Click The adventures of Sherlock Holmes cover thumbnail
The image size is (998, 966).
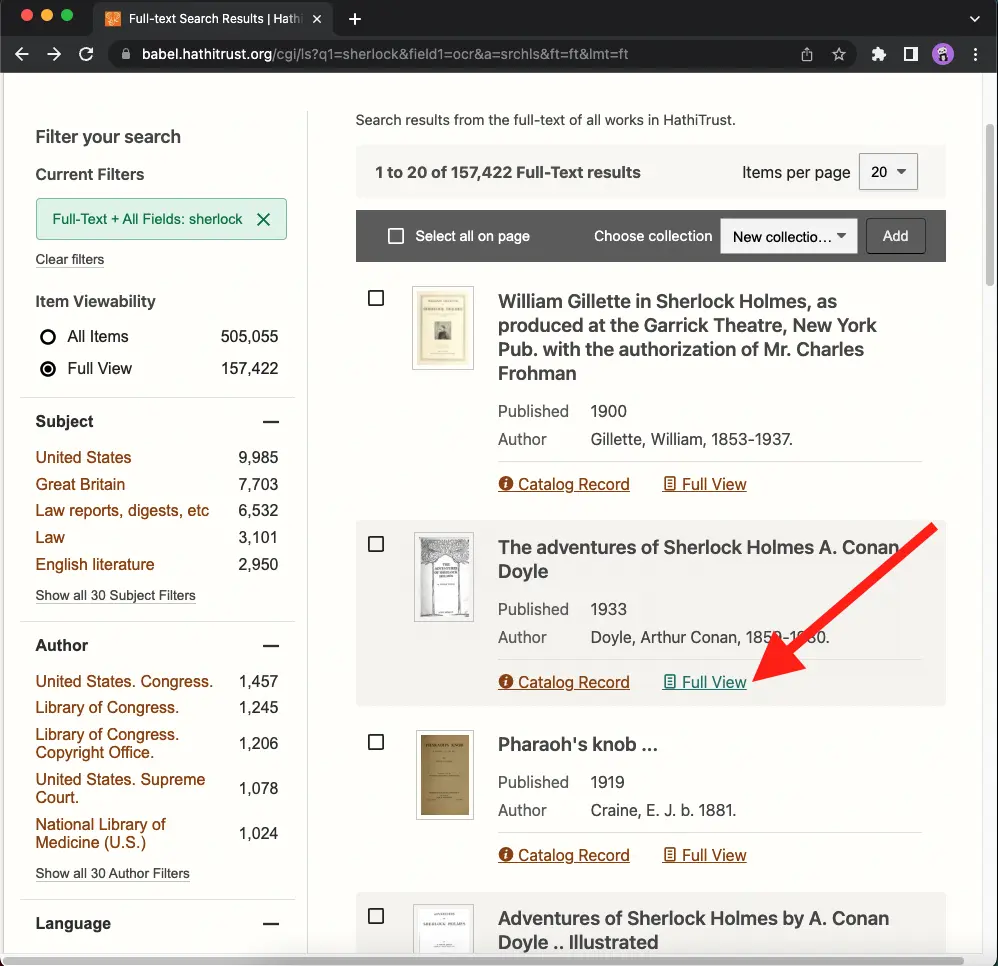444,577
